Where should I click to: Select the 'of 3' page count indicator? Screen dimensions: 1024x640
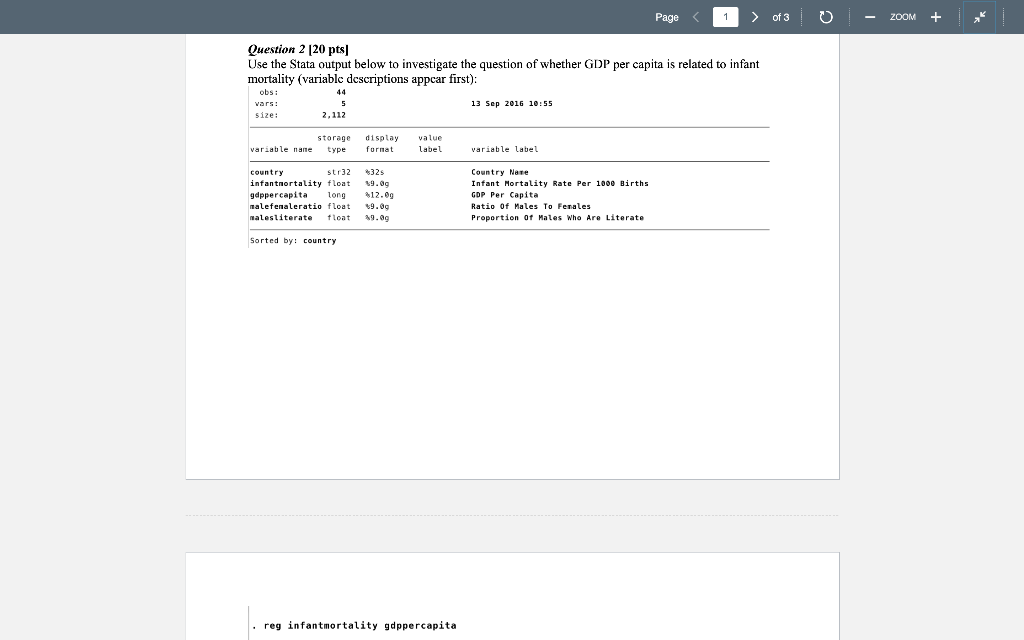click(x=779, y=17)
